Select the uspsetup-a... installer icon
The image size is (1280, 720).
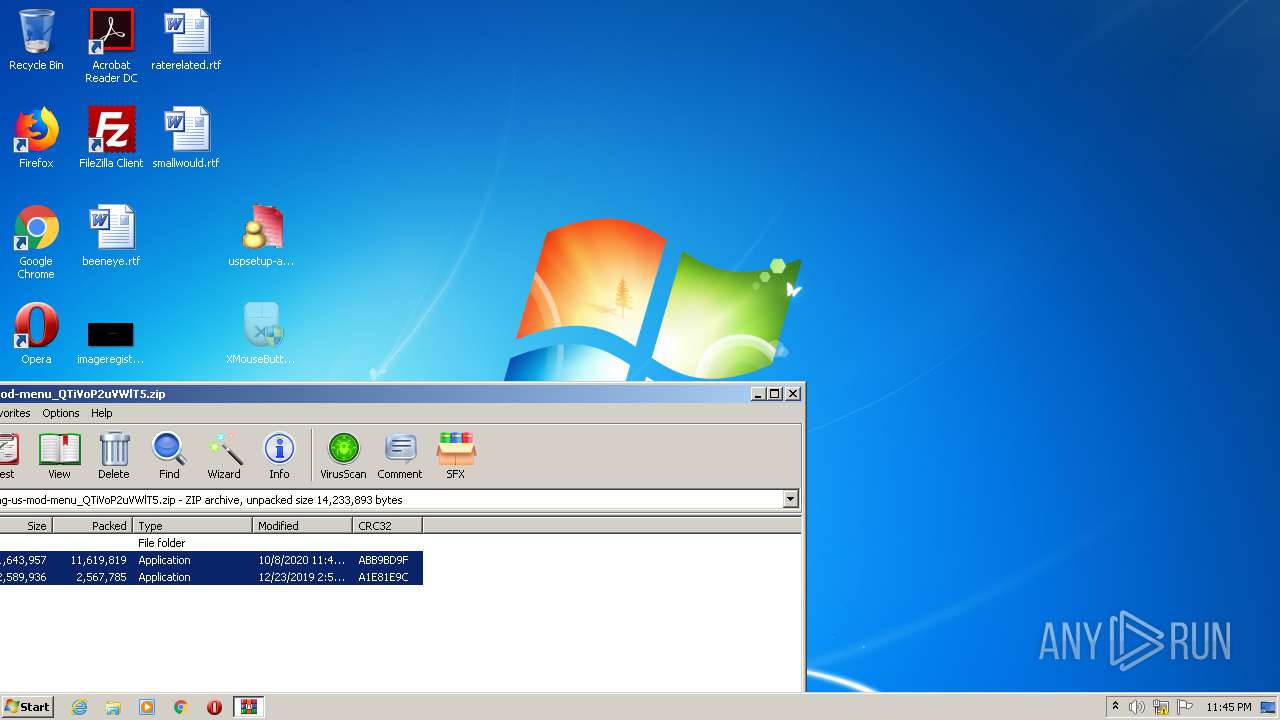[x=262, y=237]
